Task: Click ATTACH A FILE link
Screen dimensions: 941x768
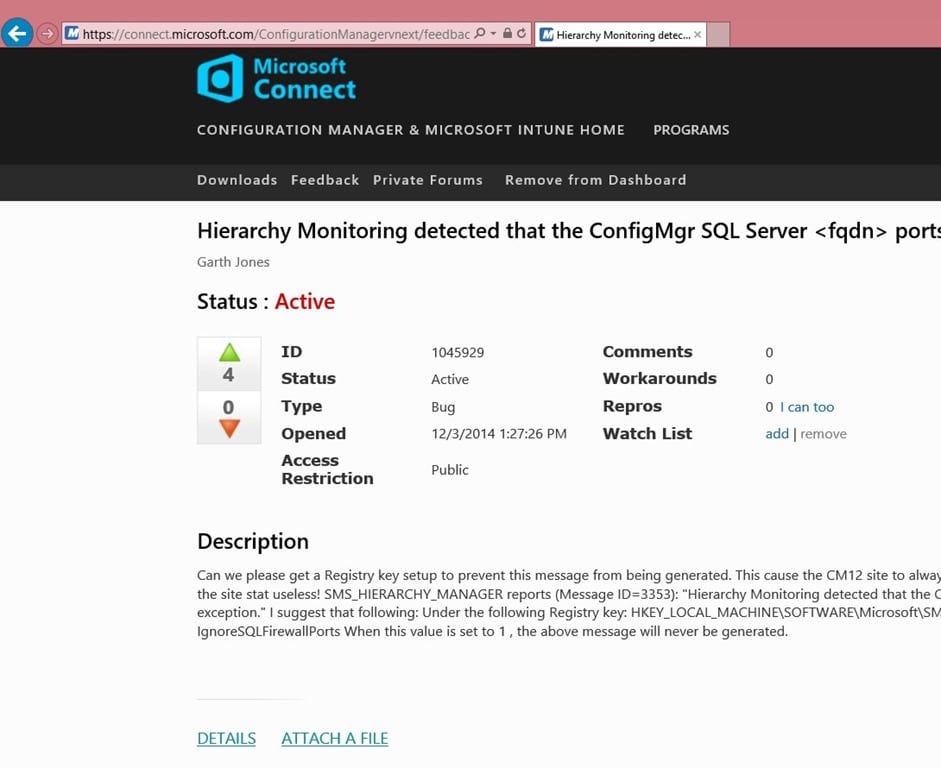Action: point(335,738)
